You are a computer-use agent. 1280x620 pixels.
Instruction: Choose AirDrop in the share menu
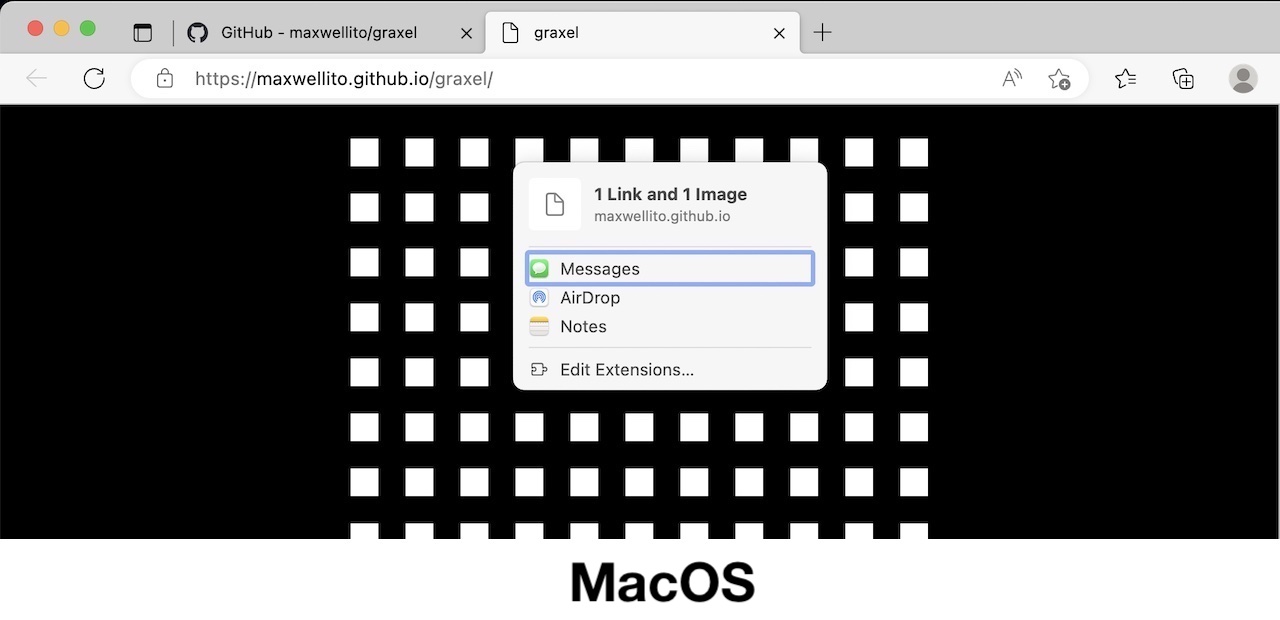coord(670,297)
